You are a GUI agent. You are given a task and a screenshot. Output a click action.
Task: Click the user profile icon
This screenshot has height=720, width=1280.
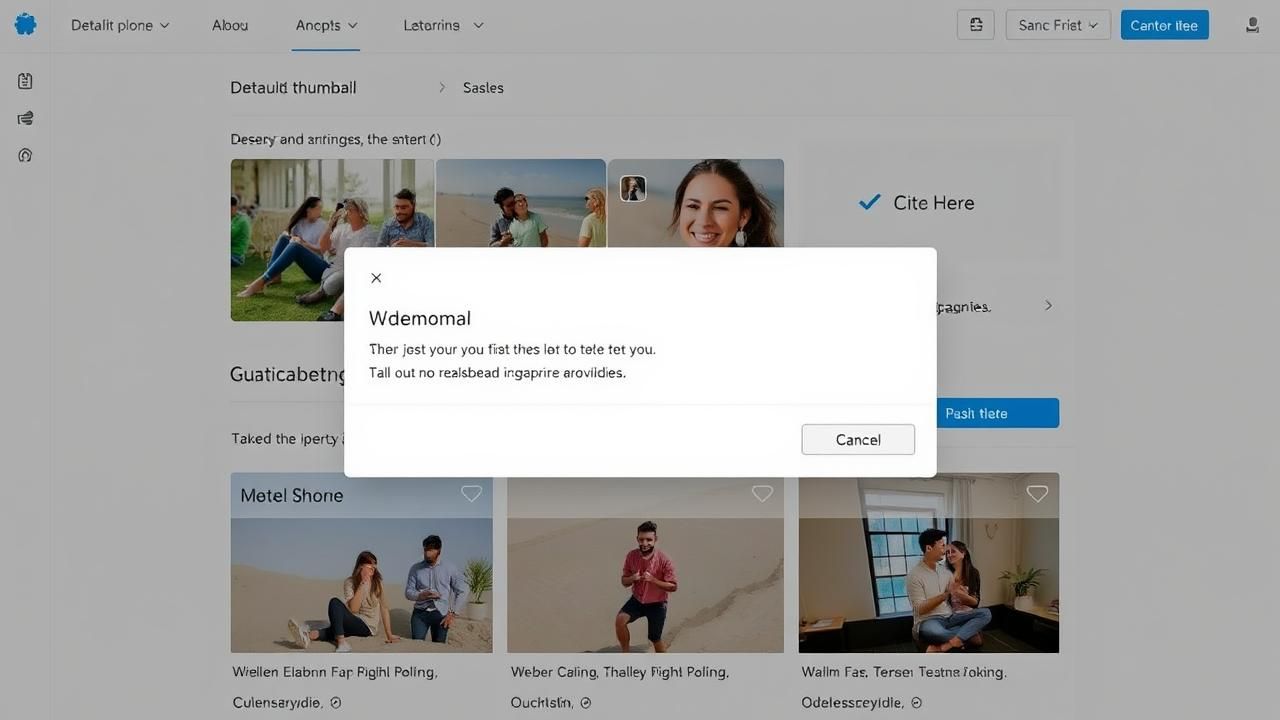pos(1251,25)
